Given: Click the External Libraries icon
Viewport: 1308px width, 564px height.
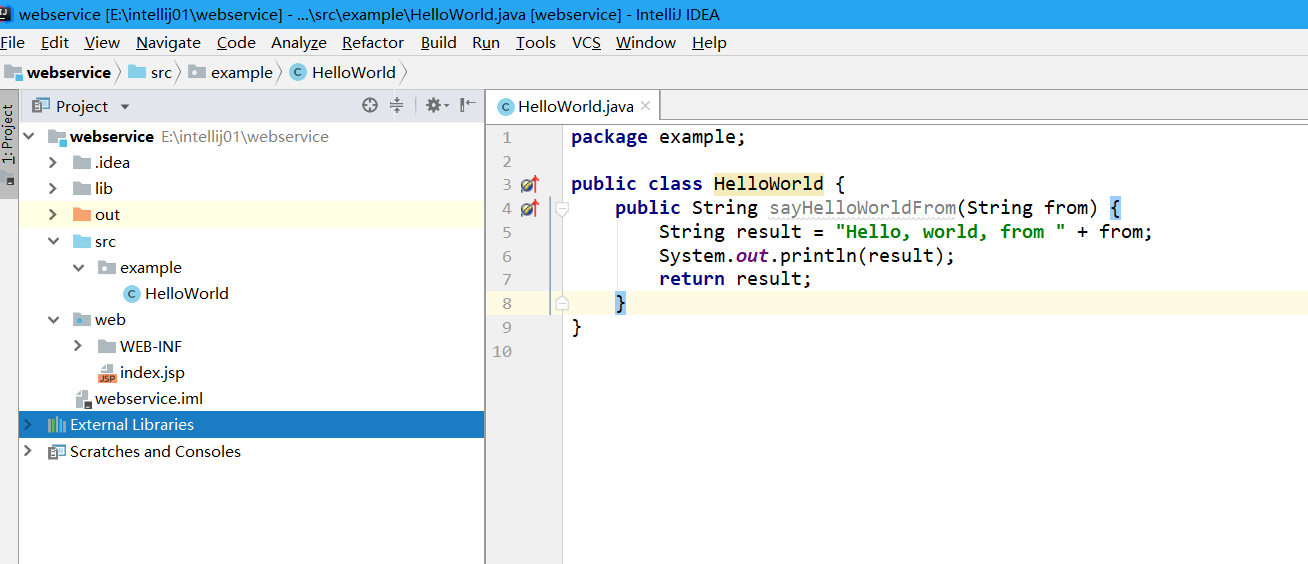Looking at the screenshot, I should tap(57, 425).
